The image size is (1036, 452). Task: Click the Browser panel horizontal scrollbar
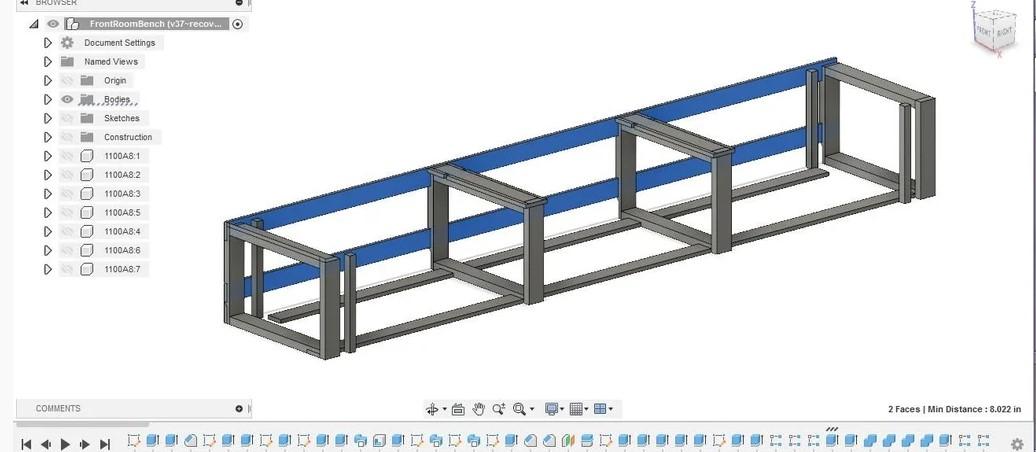[x=83, y=424]
